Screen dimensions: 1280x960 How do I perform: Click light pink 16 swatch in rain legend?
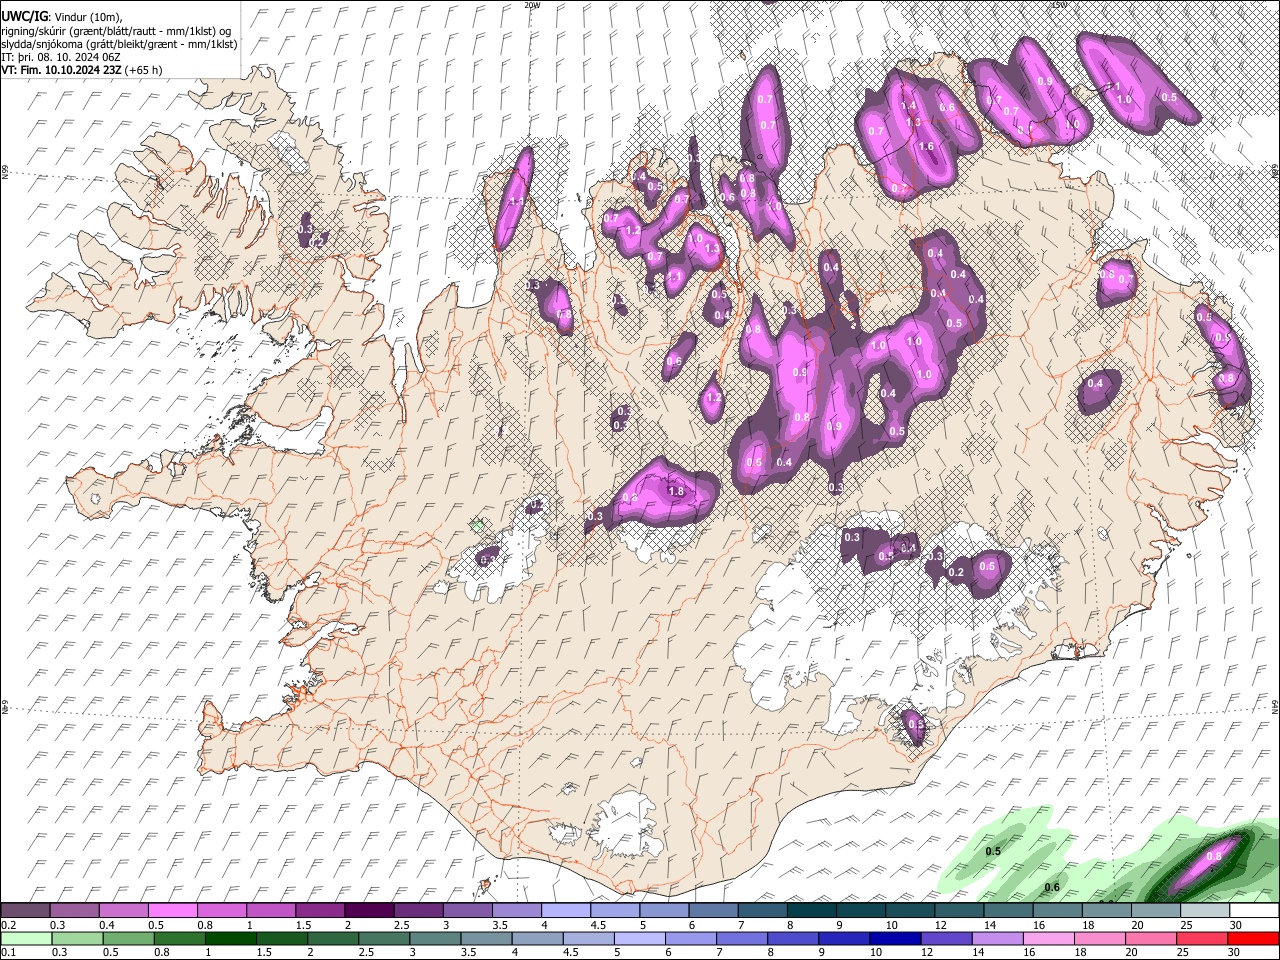[1047, 938]
